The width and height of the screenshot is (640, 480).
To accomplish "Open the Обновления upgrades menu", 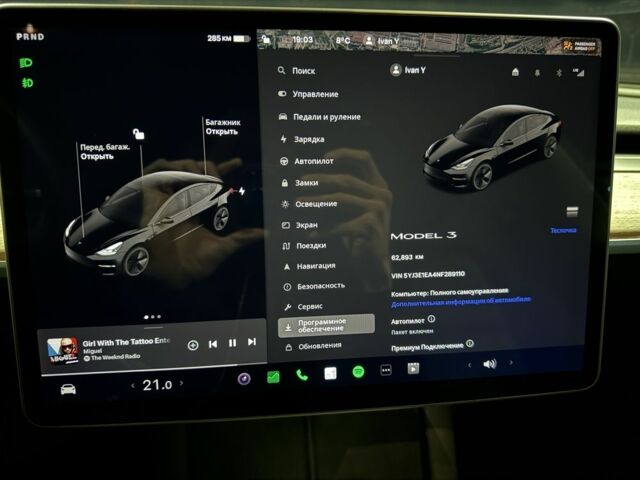I will point(313,346).
